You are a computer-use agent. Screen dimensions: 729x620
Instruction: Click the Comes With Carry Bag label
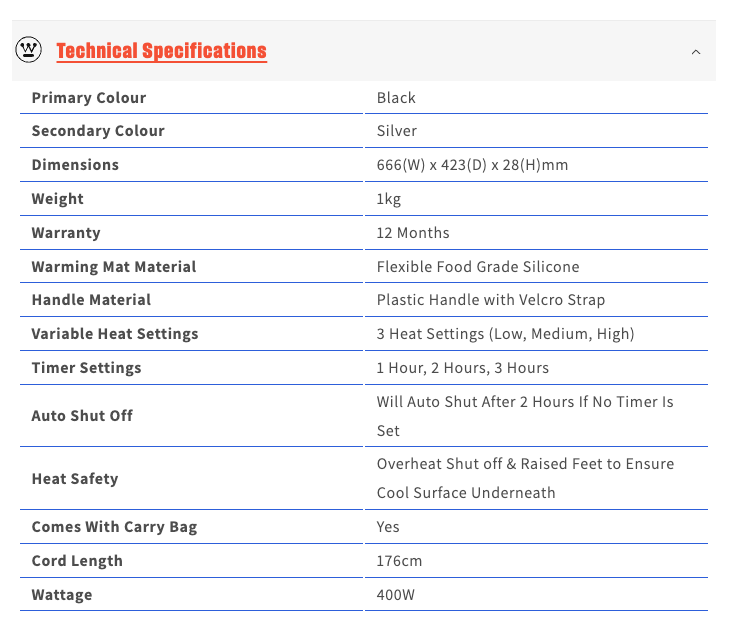(114, 527)
